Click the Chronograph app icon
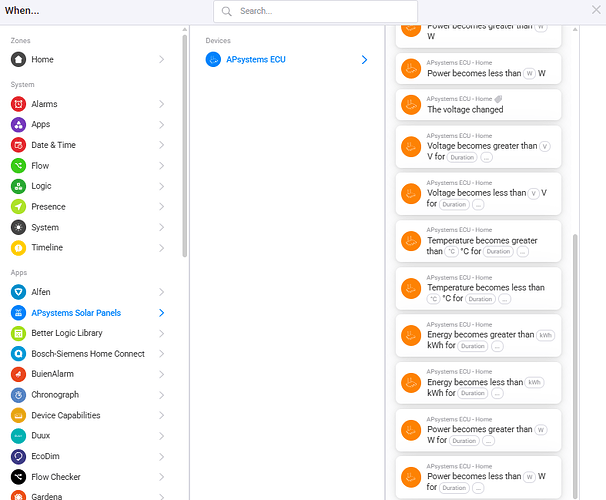Viewport: 606px width, 500px height. pyautogui.click(x=18, y=395)
